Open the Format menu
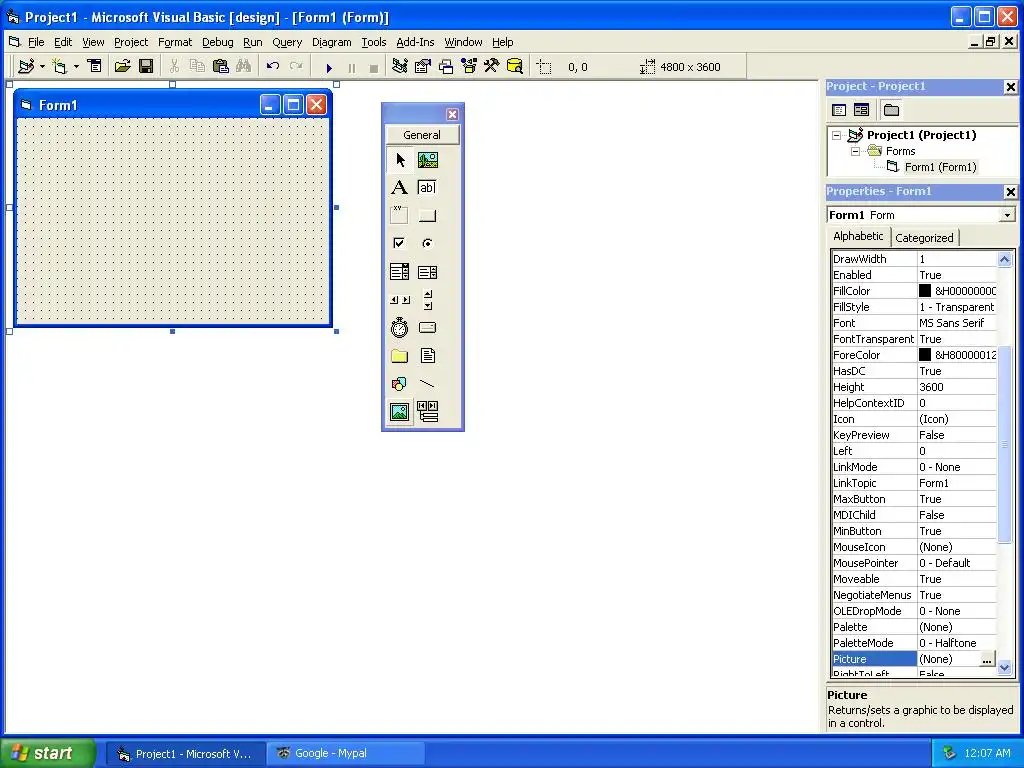The image size is (1024, 768). click(175, 42)
